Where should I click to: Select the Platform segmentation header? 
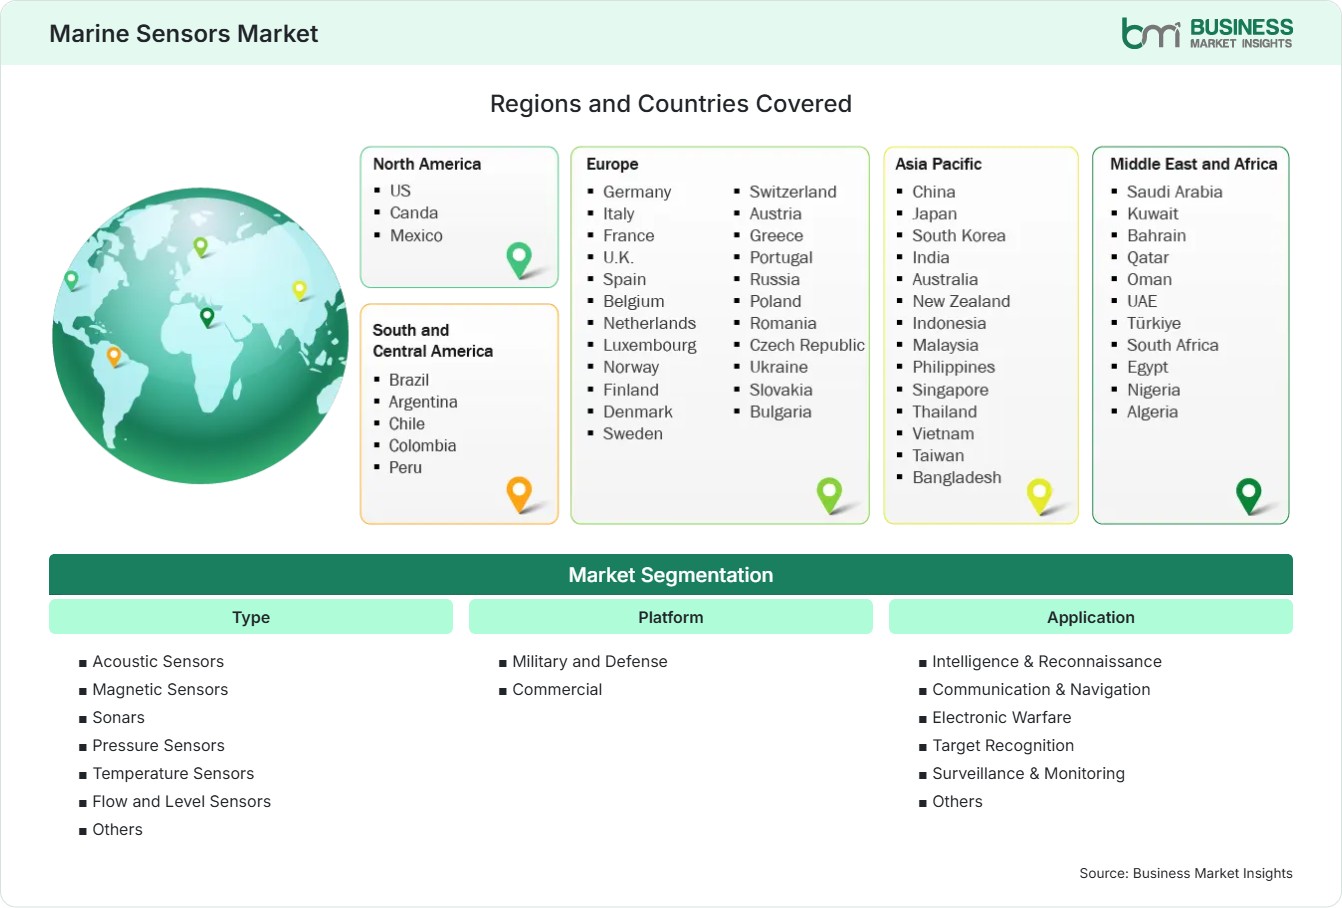coord(671,617)
